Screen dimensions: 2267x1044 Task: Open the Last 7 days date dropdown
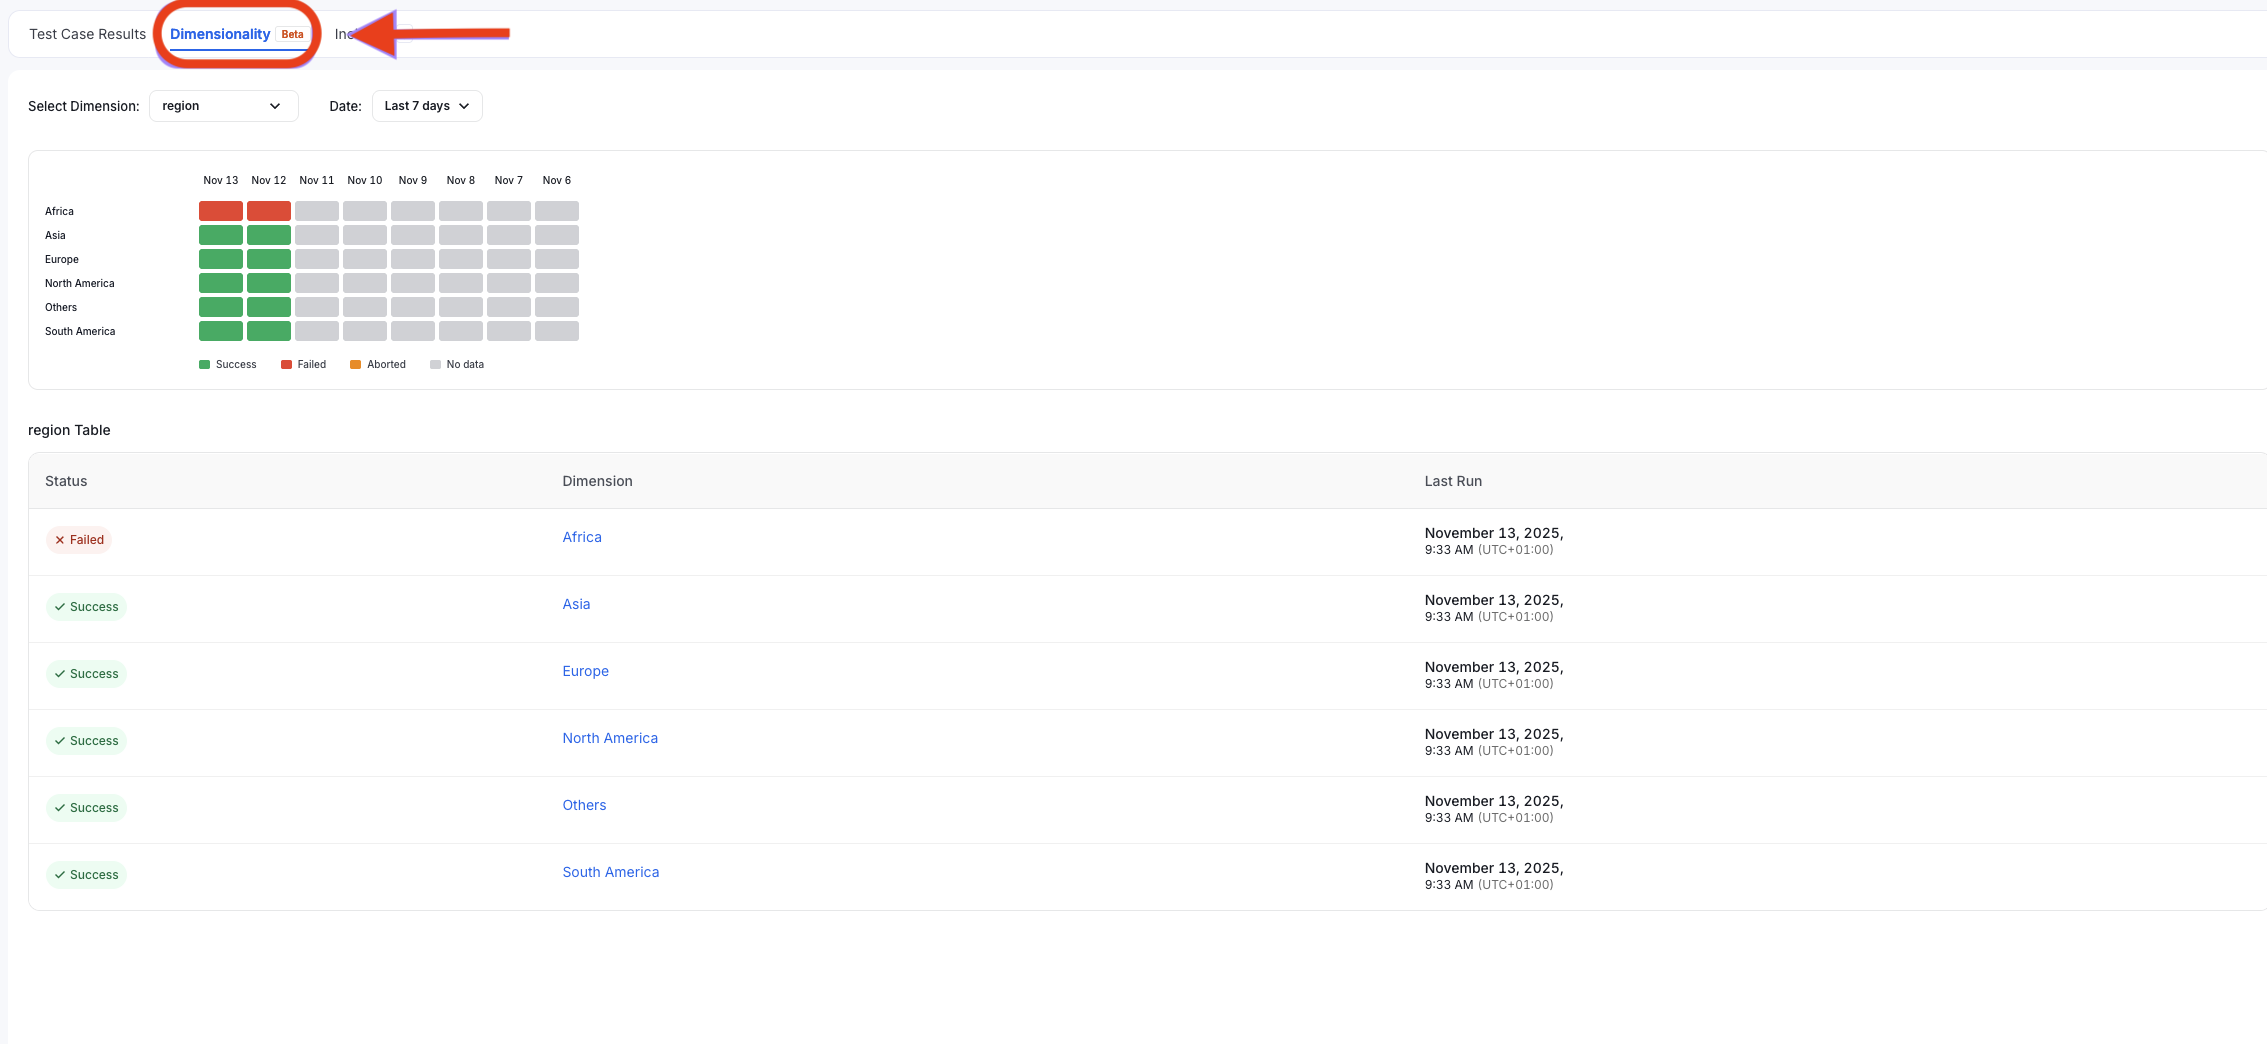[x=427, y=106]
